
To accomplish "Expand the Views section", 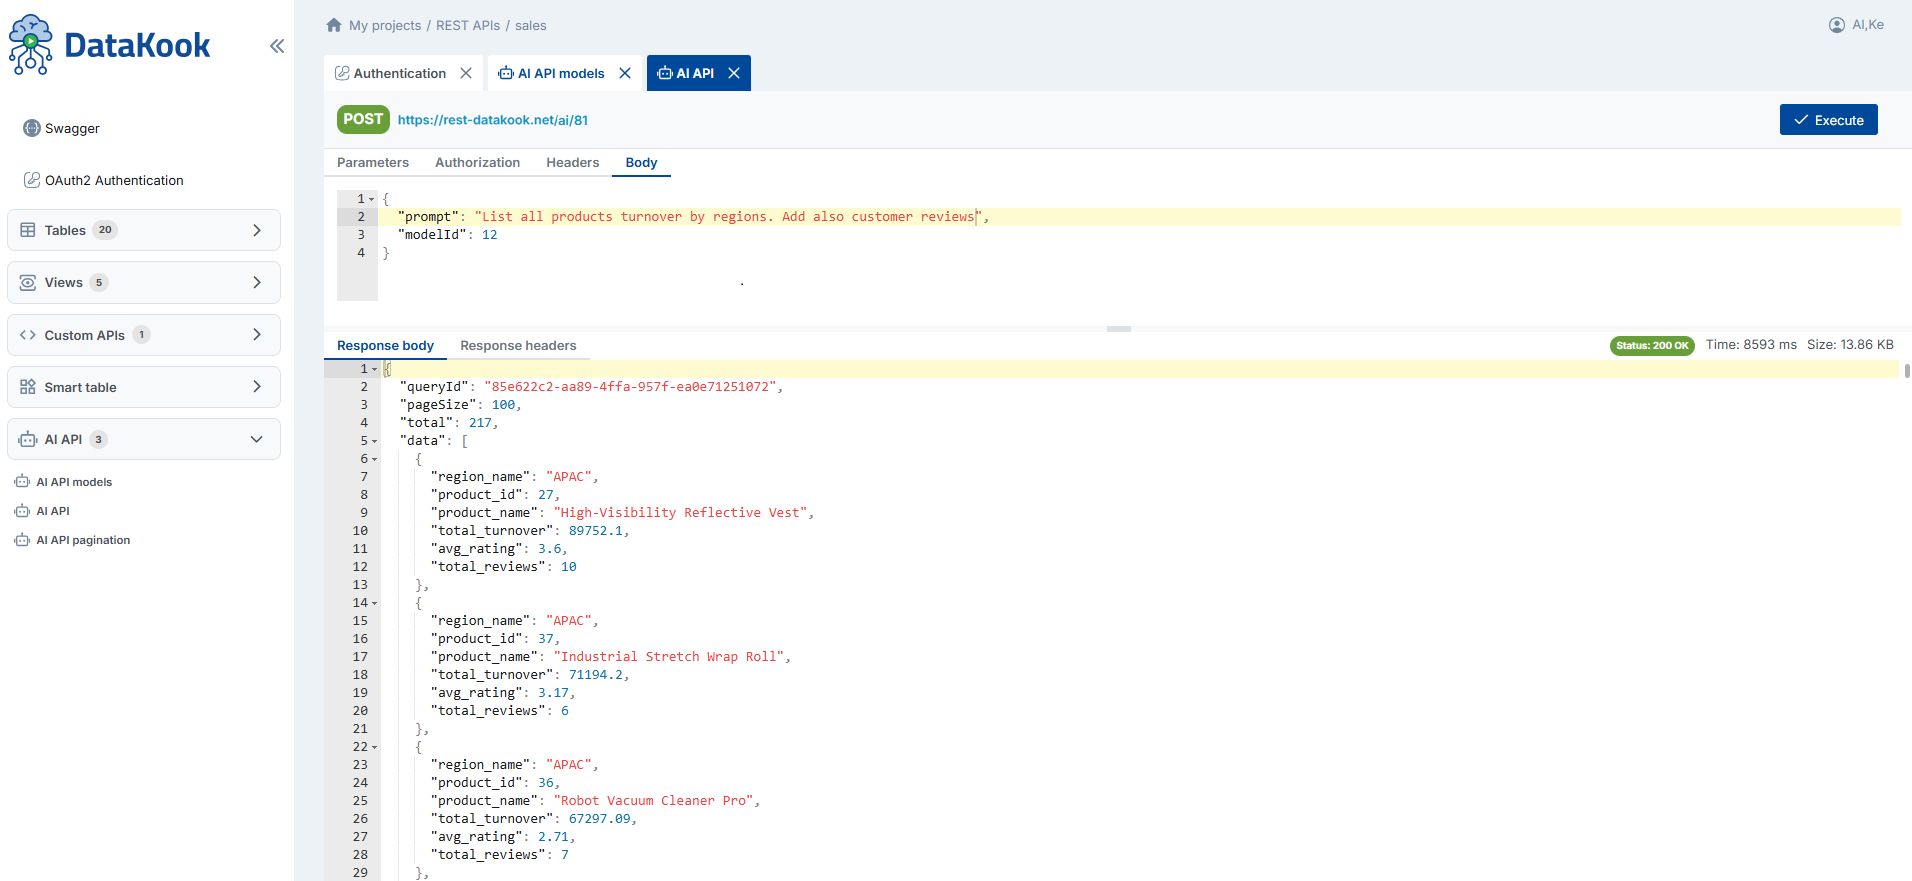I will (257, 282).
